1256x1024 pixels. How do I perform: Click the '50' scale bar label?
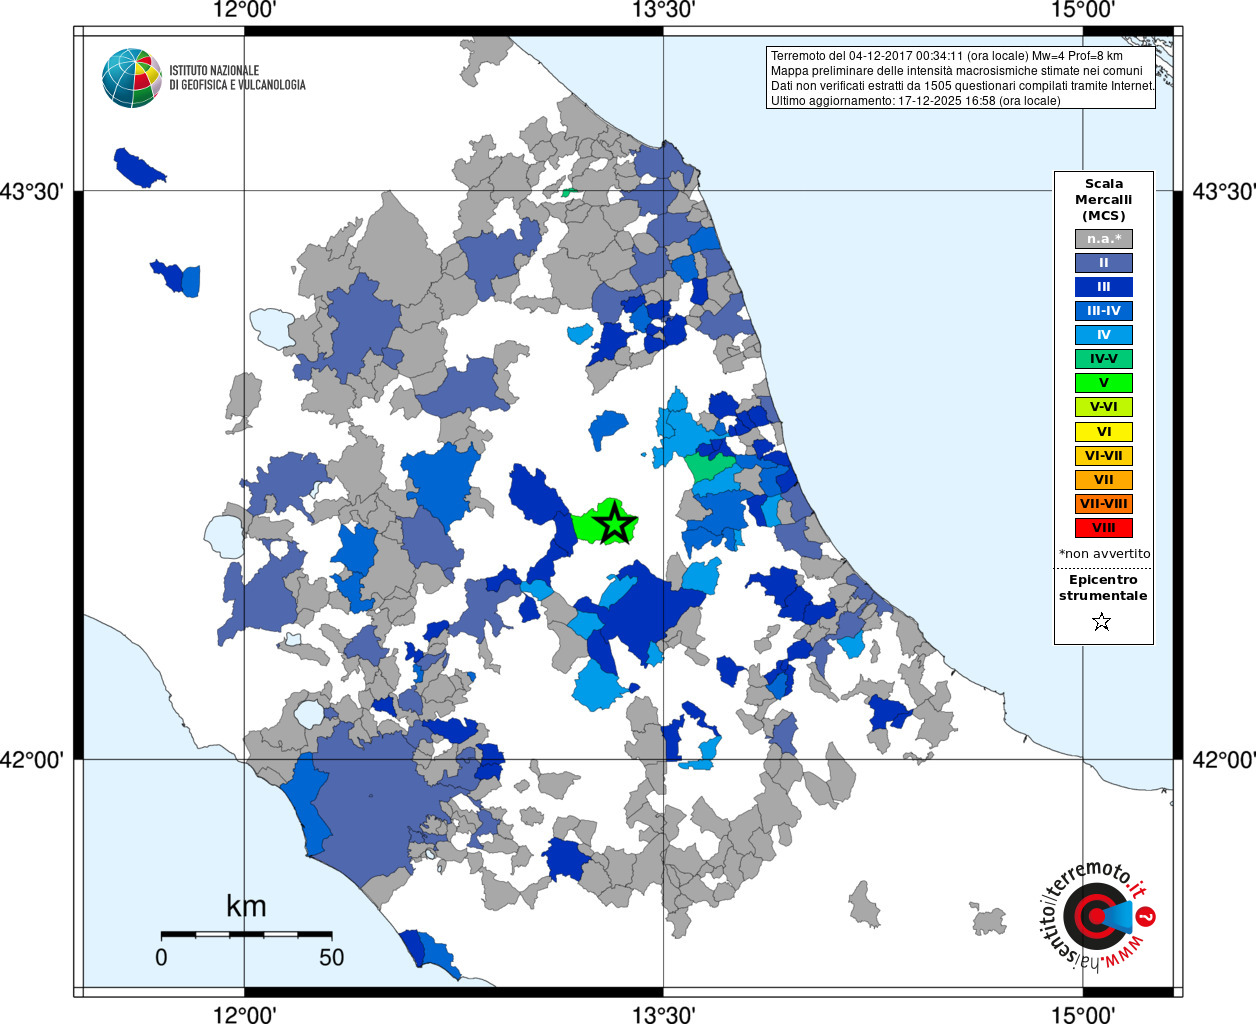tap(332, 957)
